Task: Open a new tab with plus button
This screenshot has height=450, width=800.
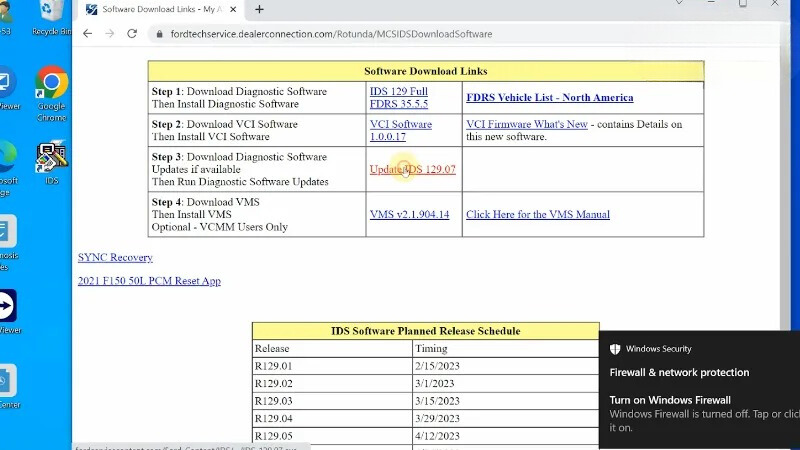Action: [x=259, y=9]
